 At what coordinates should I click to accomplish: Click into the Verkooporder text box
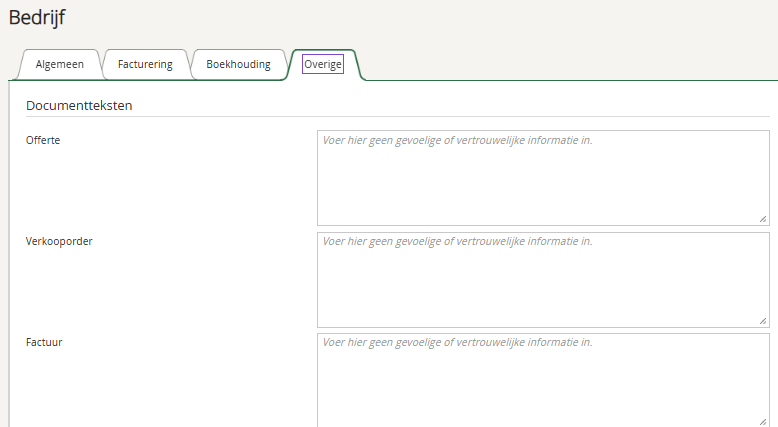(543, 287)
